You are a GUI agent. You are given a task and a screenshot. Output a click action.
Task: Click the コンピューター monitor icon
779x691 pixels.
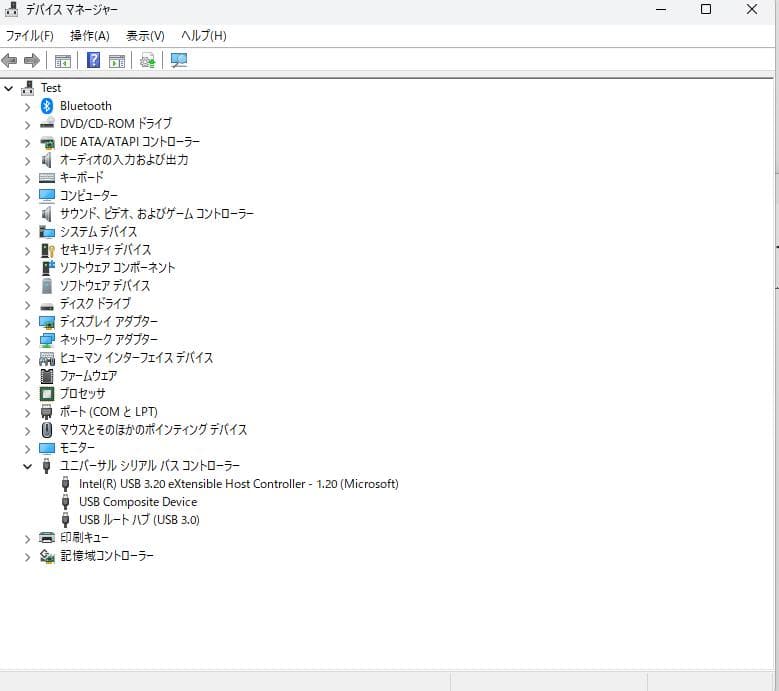pos(47,196)
